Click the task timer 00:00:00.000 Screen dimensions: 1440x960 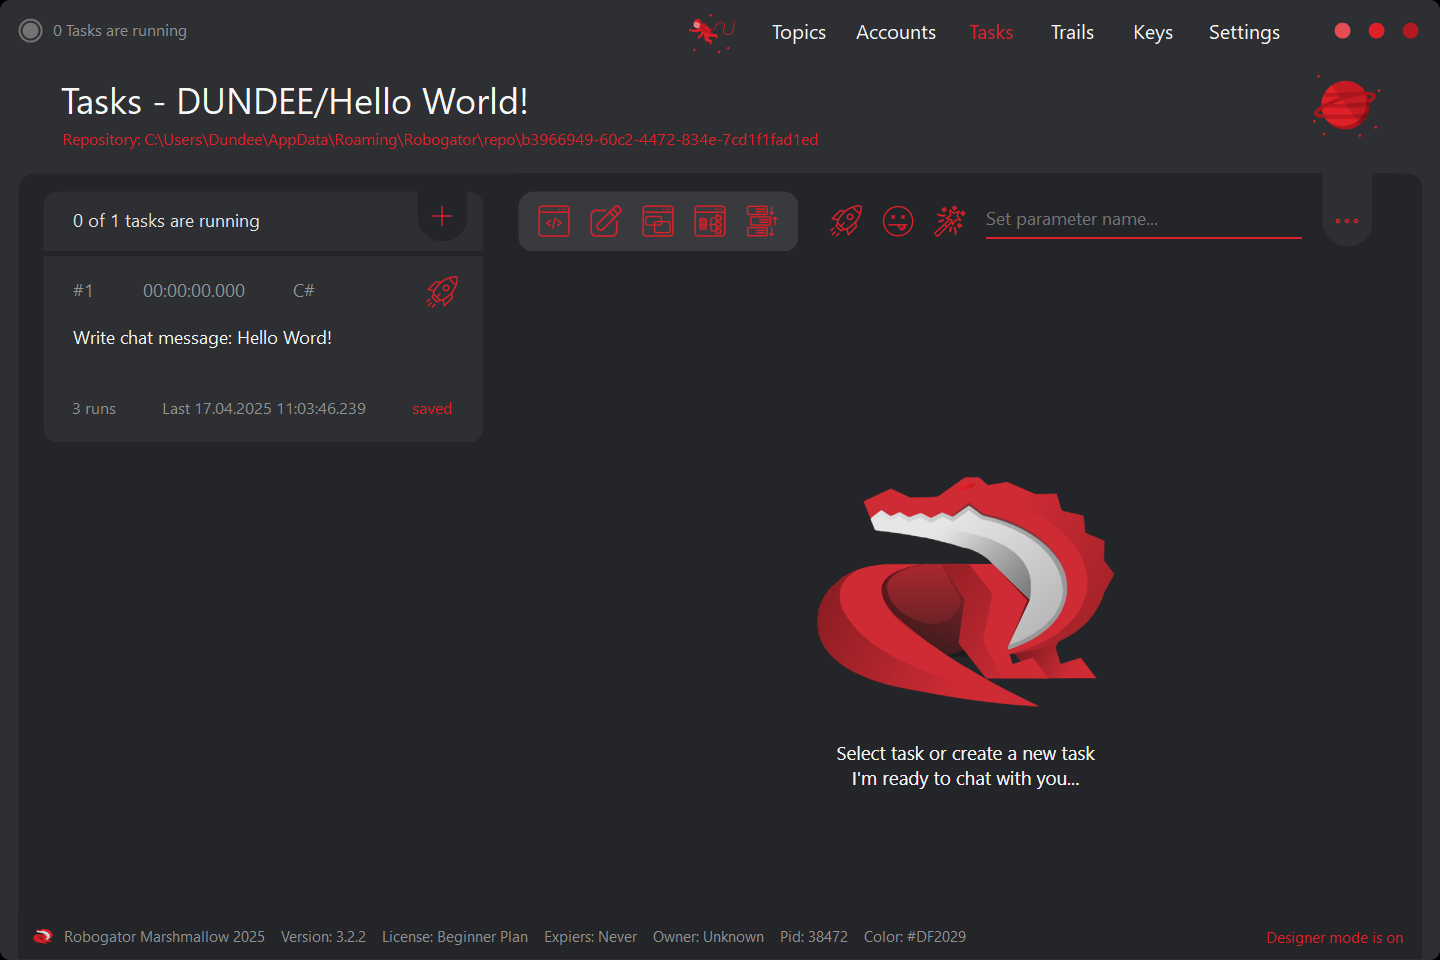click(x=194, y=291)
